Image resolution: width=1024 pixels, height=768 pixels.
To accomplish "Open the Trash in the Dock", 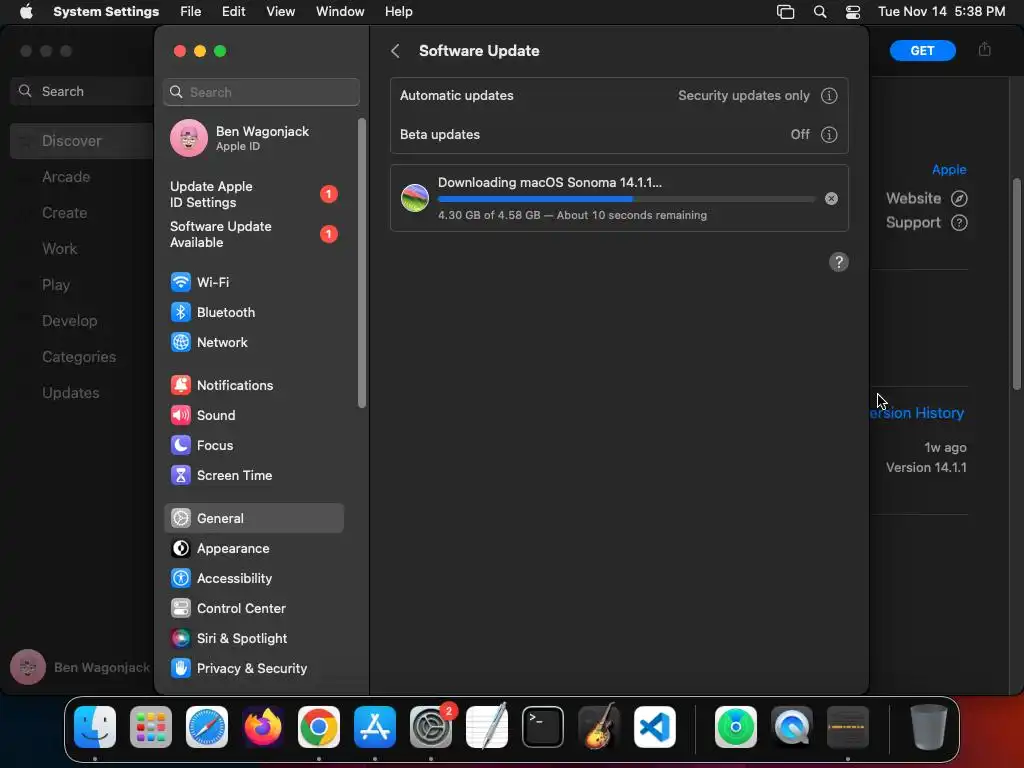I will (929, 728).
